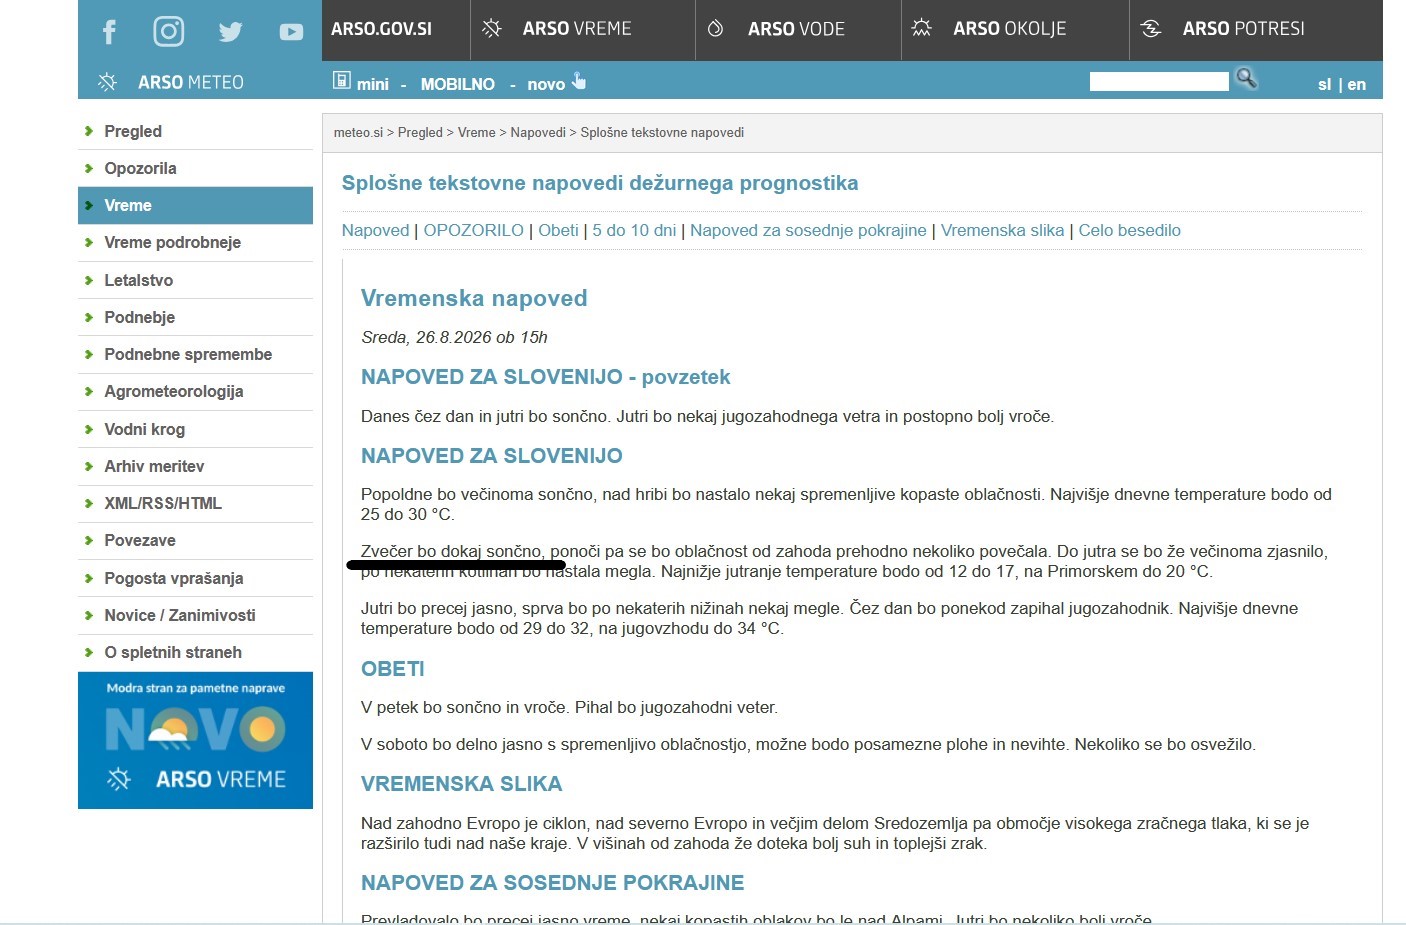Open the NOVO ARSO VREME banner

pyautogui.click(x=195, y=740)
